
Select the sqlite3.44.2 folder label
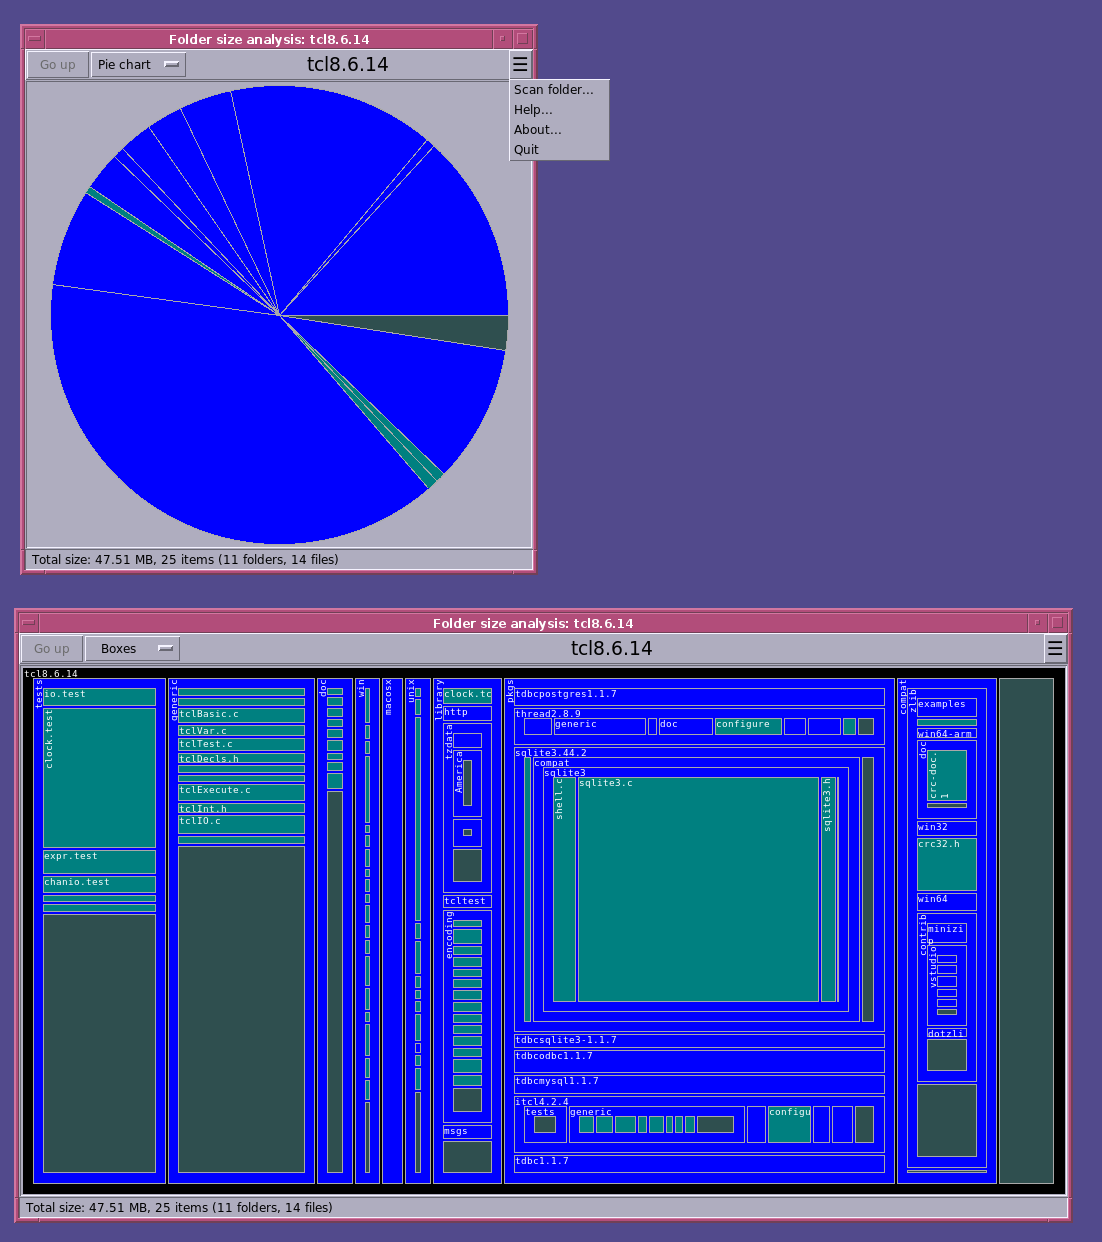[551, 753]
